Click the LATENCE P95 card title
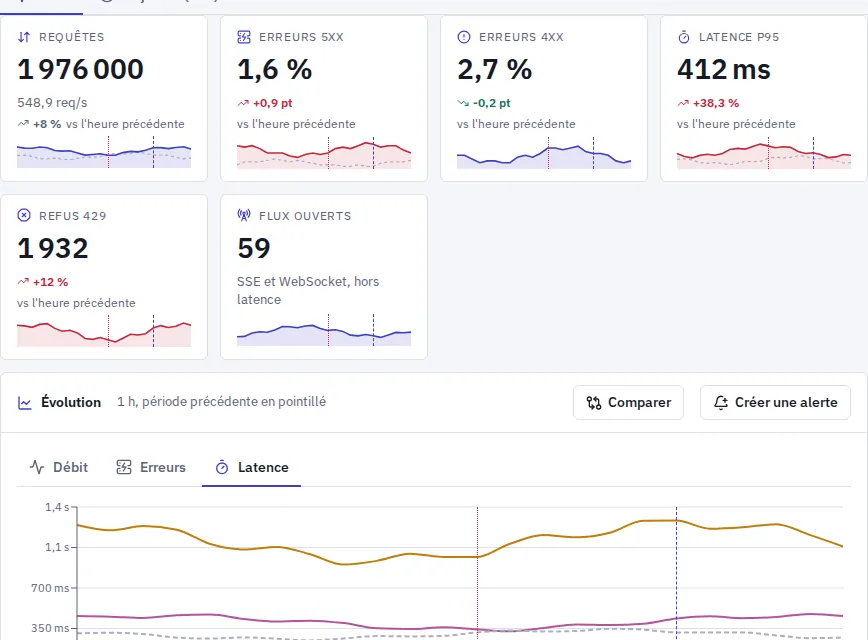 (x=739, y=37)
